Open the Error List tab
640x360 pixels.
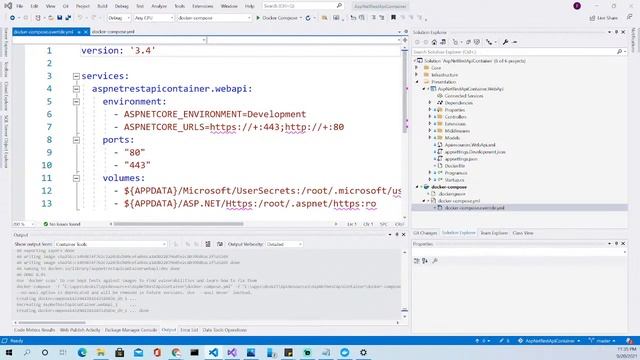coord(189,330)
